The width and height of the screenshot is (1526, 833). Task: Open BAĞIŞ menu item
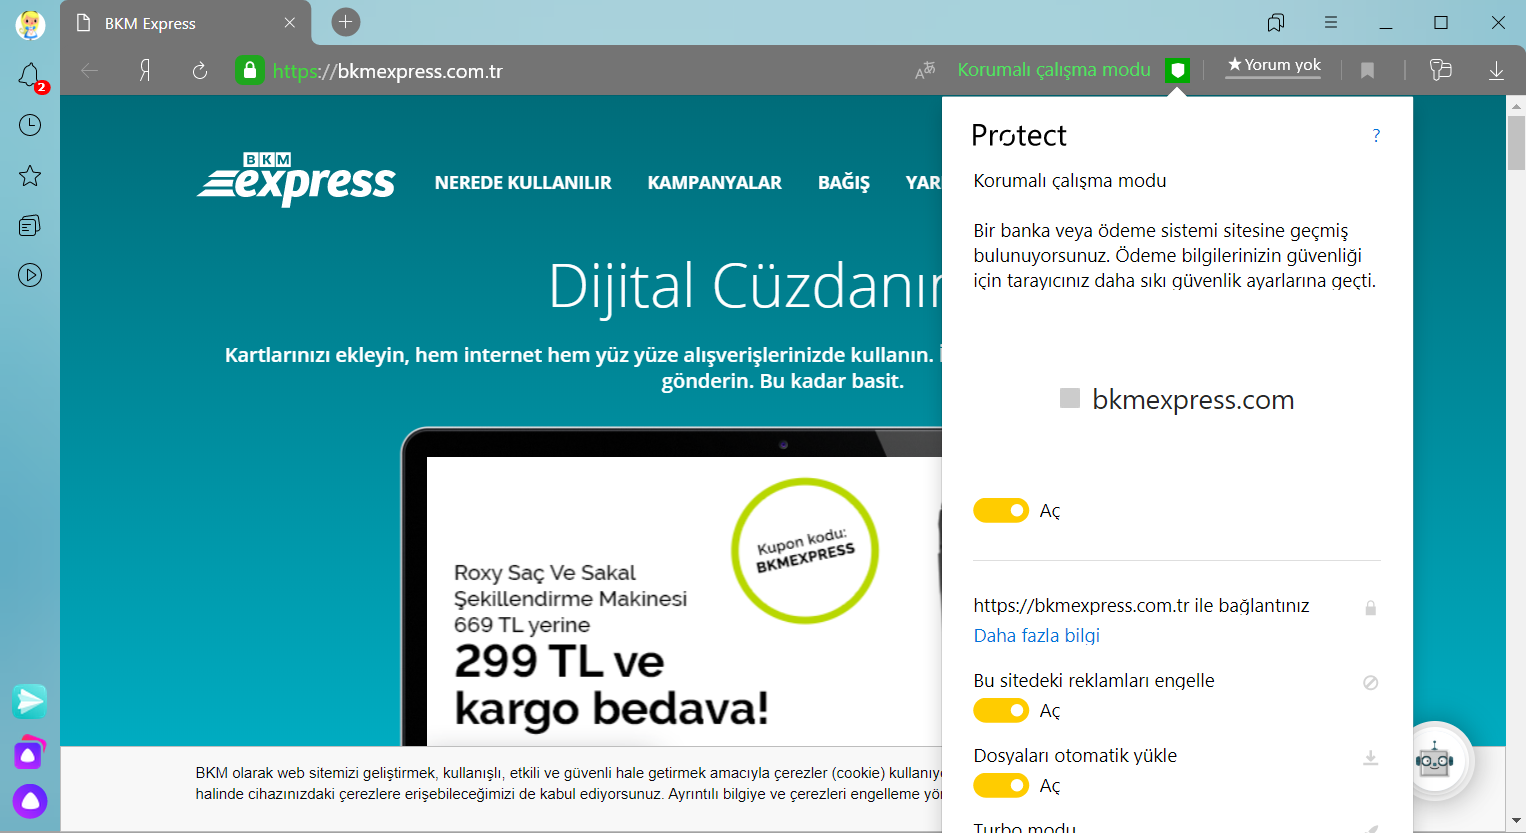pyautogui.click(x=844, y=183)
